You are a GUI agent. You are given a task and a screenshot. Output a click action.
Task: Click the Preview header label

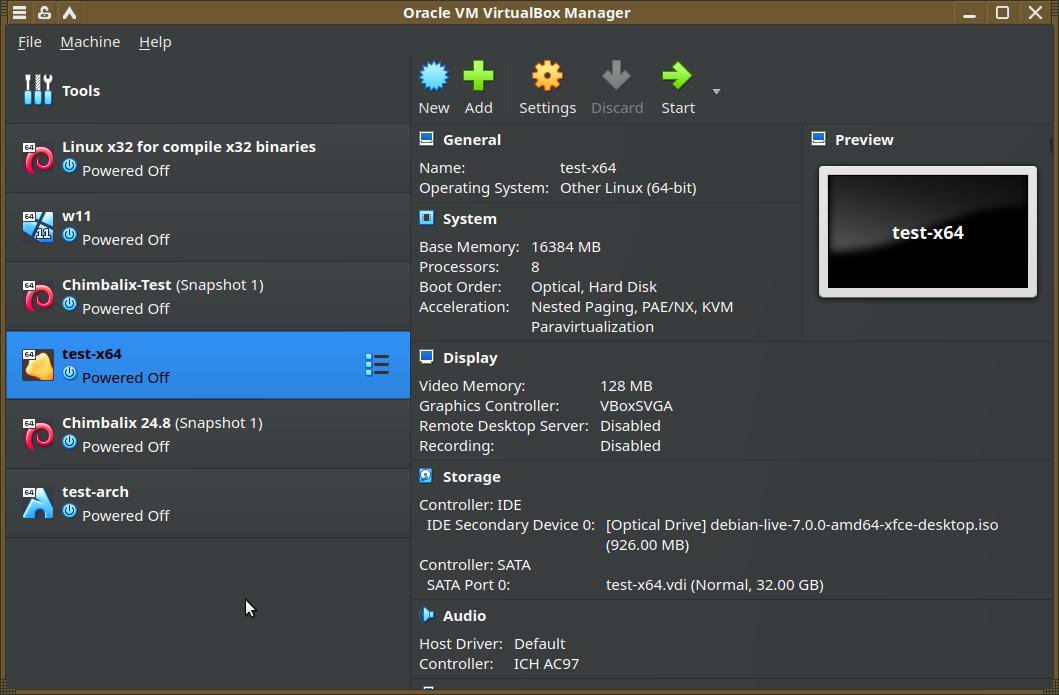864,140
